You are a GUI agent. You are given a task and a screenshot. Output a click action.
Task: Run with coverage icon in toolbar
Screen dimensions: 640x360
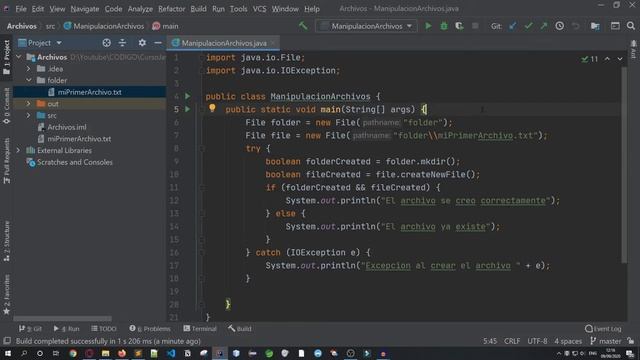(x=459, y=26)
